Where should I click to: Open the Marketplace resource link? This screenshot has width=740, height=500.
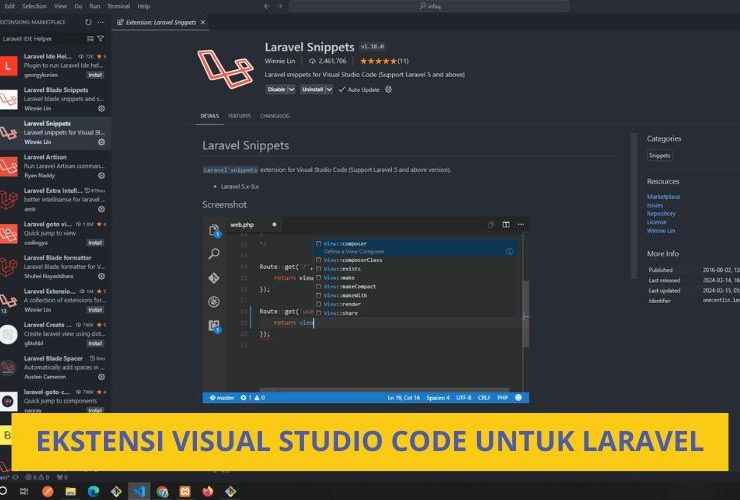click(663, 196)
